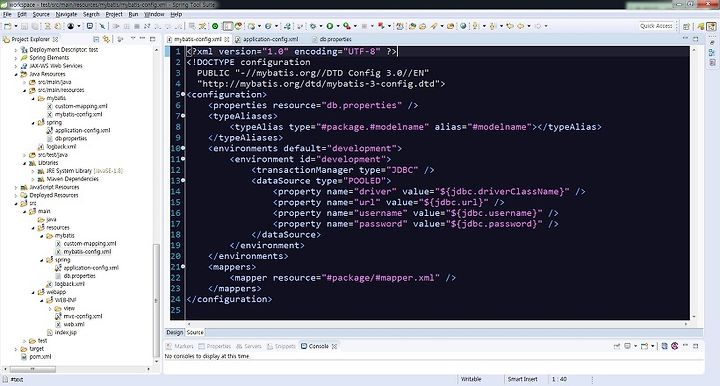Viewport: 720px width, 386px height.
Task: Minimize the Project Explorer view
Action: [142, 39]
